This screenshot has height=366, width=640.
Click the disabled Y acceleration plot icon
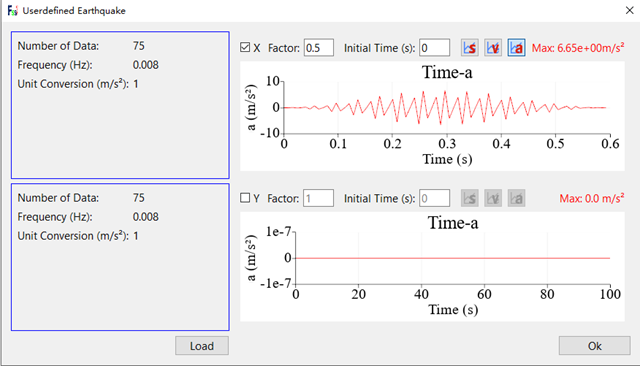click(x=516, y=198)
